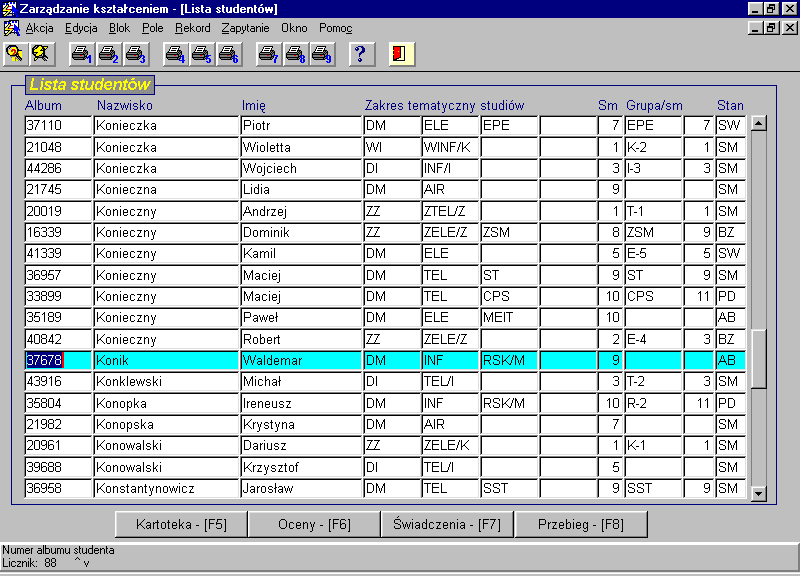Click the vertical scrollbar thumb
Viewport: 800px width, 576px height.
click(x=759, y=359)
